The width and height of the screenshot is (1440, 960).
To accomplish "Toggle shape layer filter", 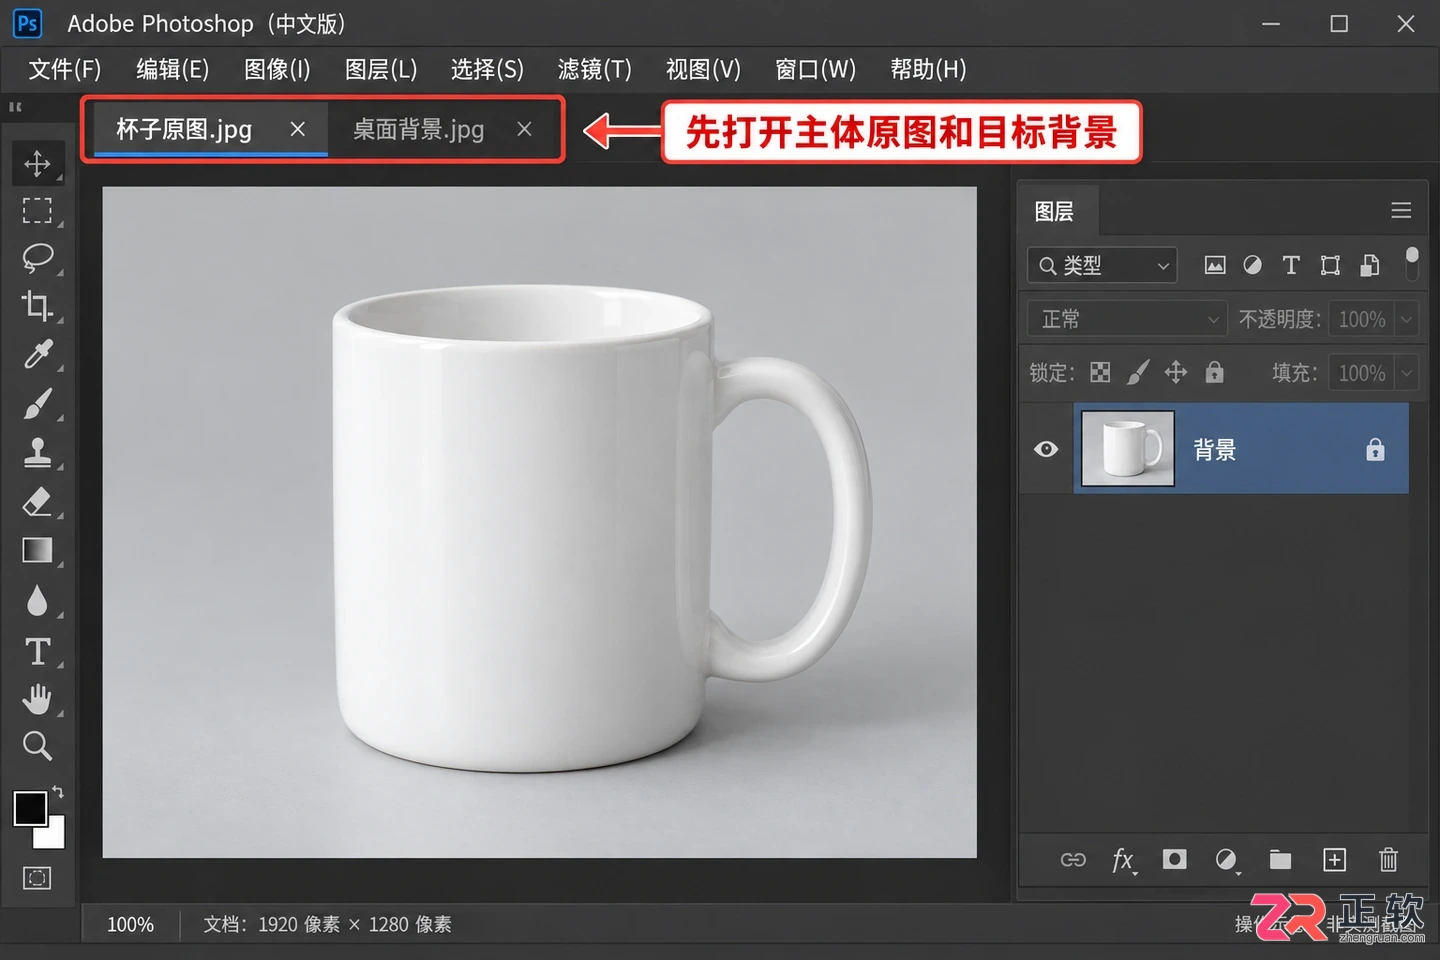I will click(1330, 265).
